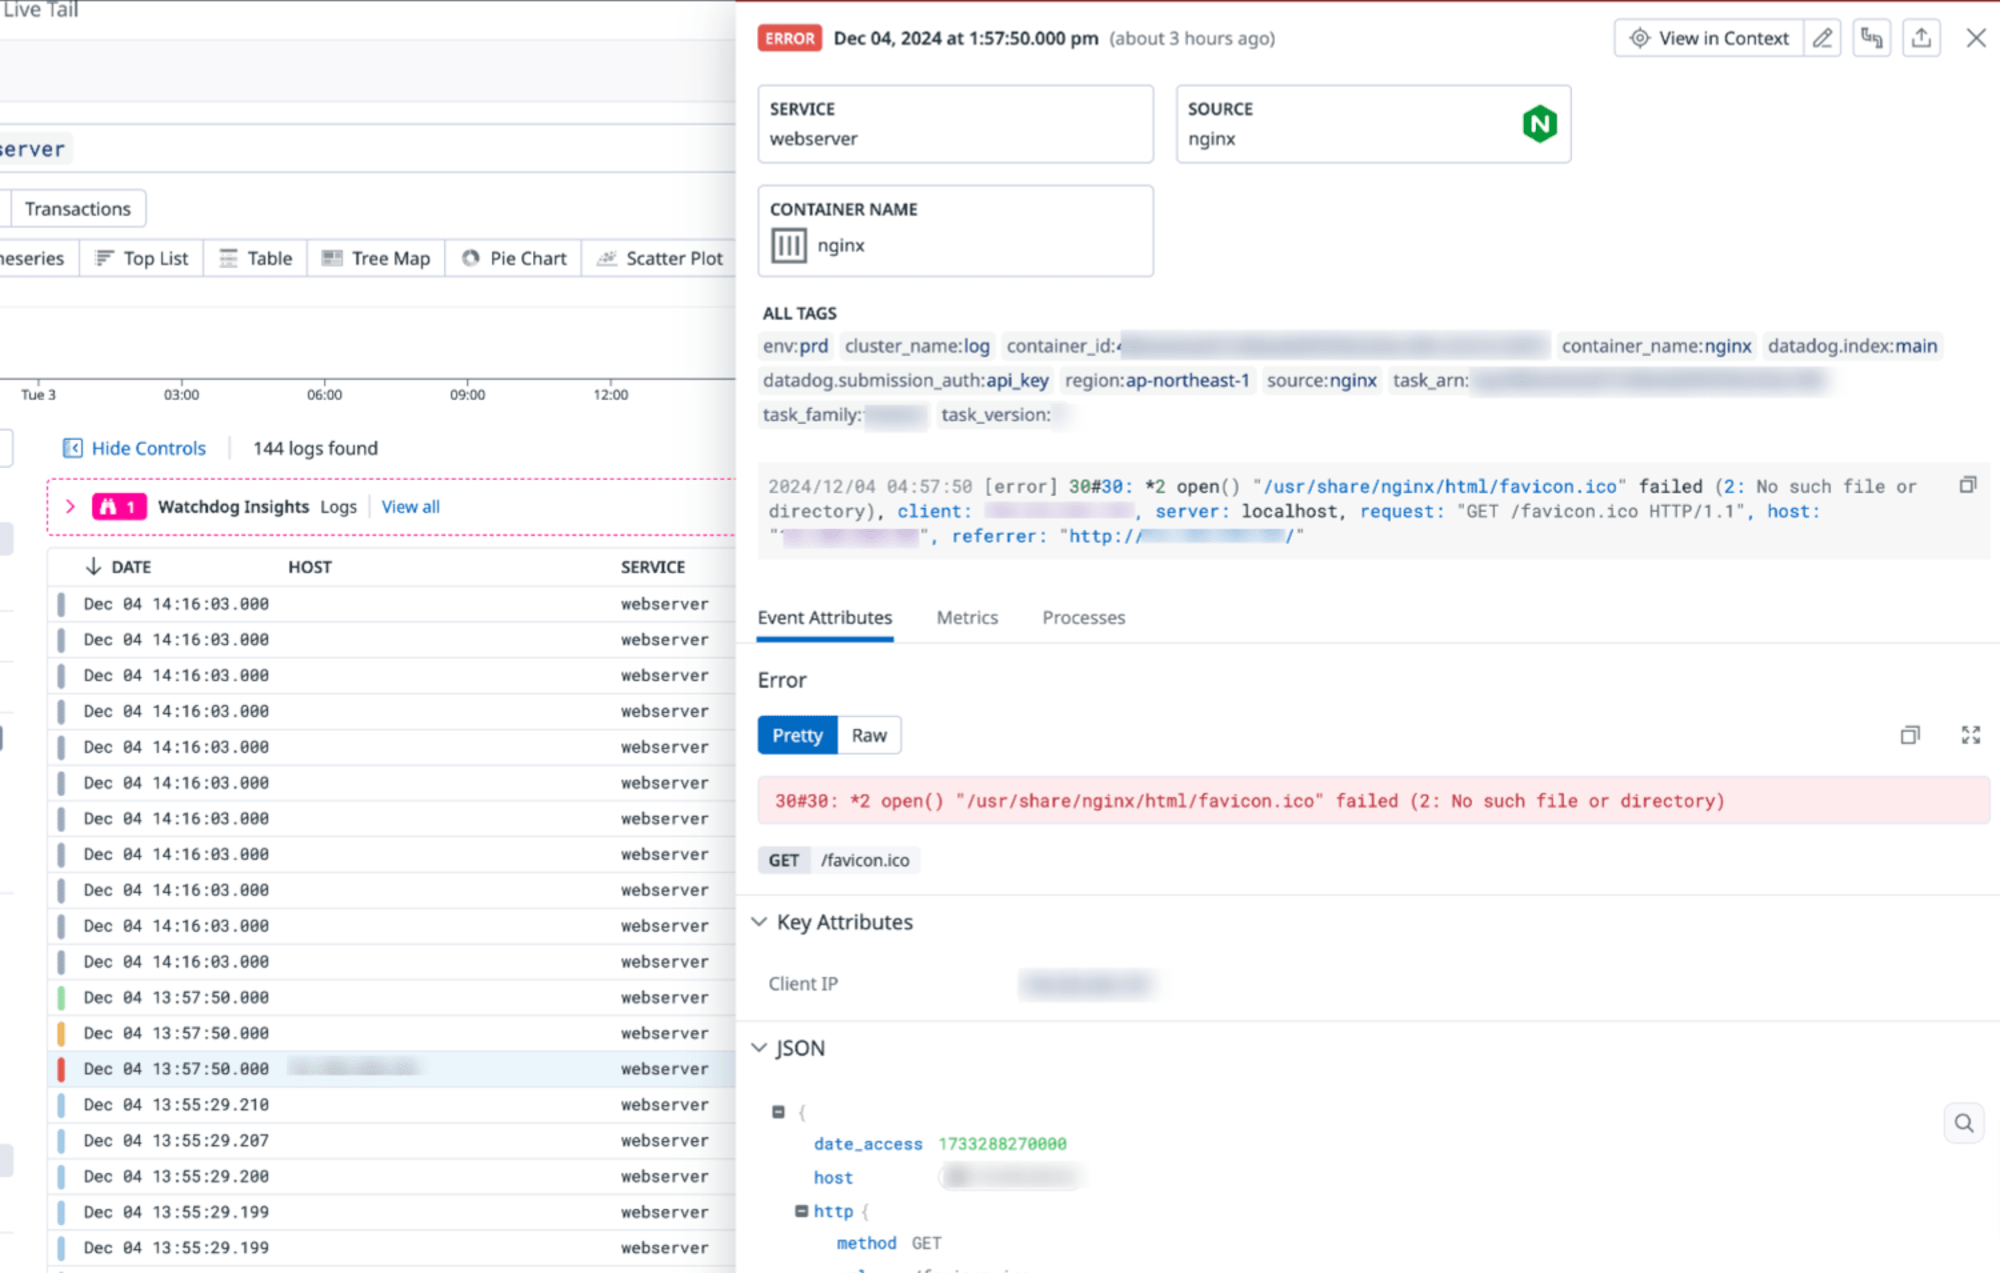Open log row Dec 04 13:55:29.210
The height and width of the screenshot is (1273, 2000).
[x=391, y=1105]
